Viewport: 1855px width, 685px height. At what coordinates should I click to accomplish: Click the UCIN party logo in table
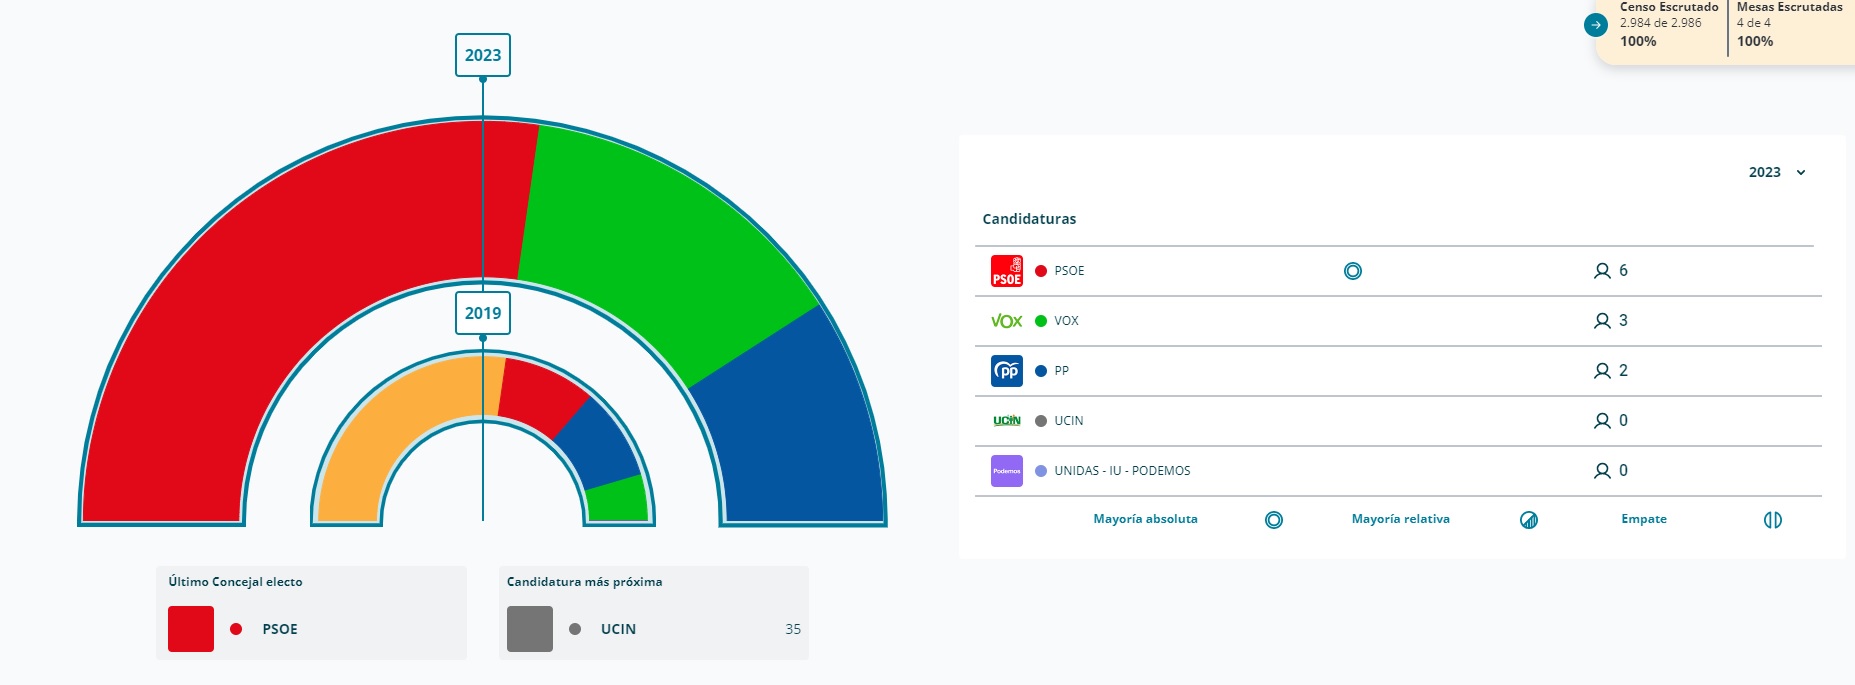click(1007, 421)
